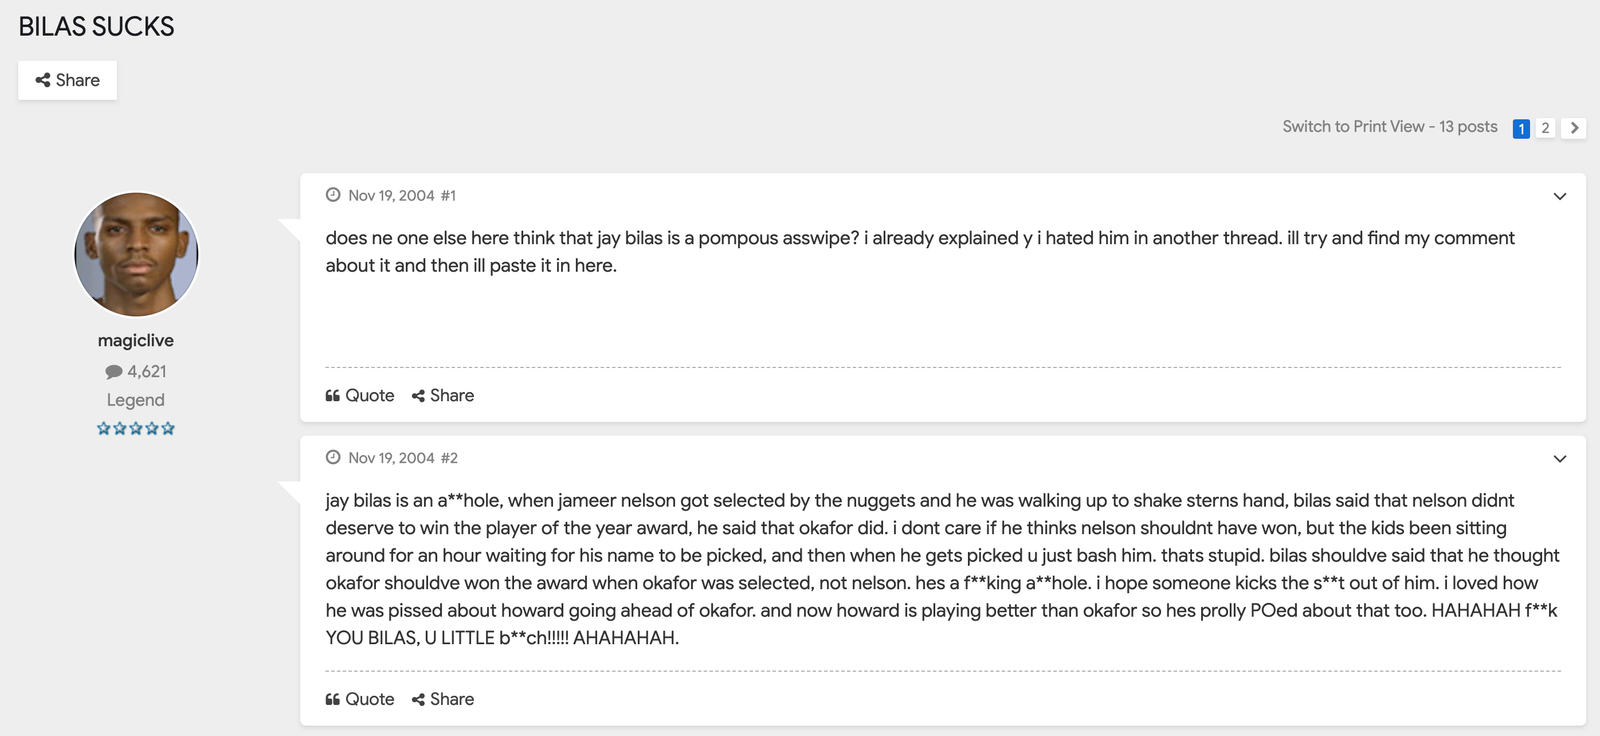The height and width of the screenshot is (736, 1600).
Task: Expand options chevron on post #2
Action: coord(1560,459)
